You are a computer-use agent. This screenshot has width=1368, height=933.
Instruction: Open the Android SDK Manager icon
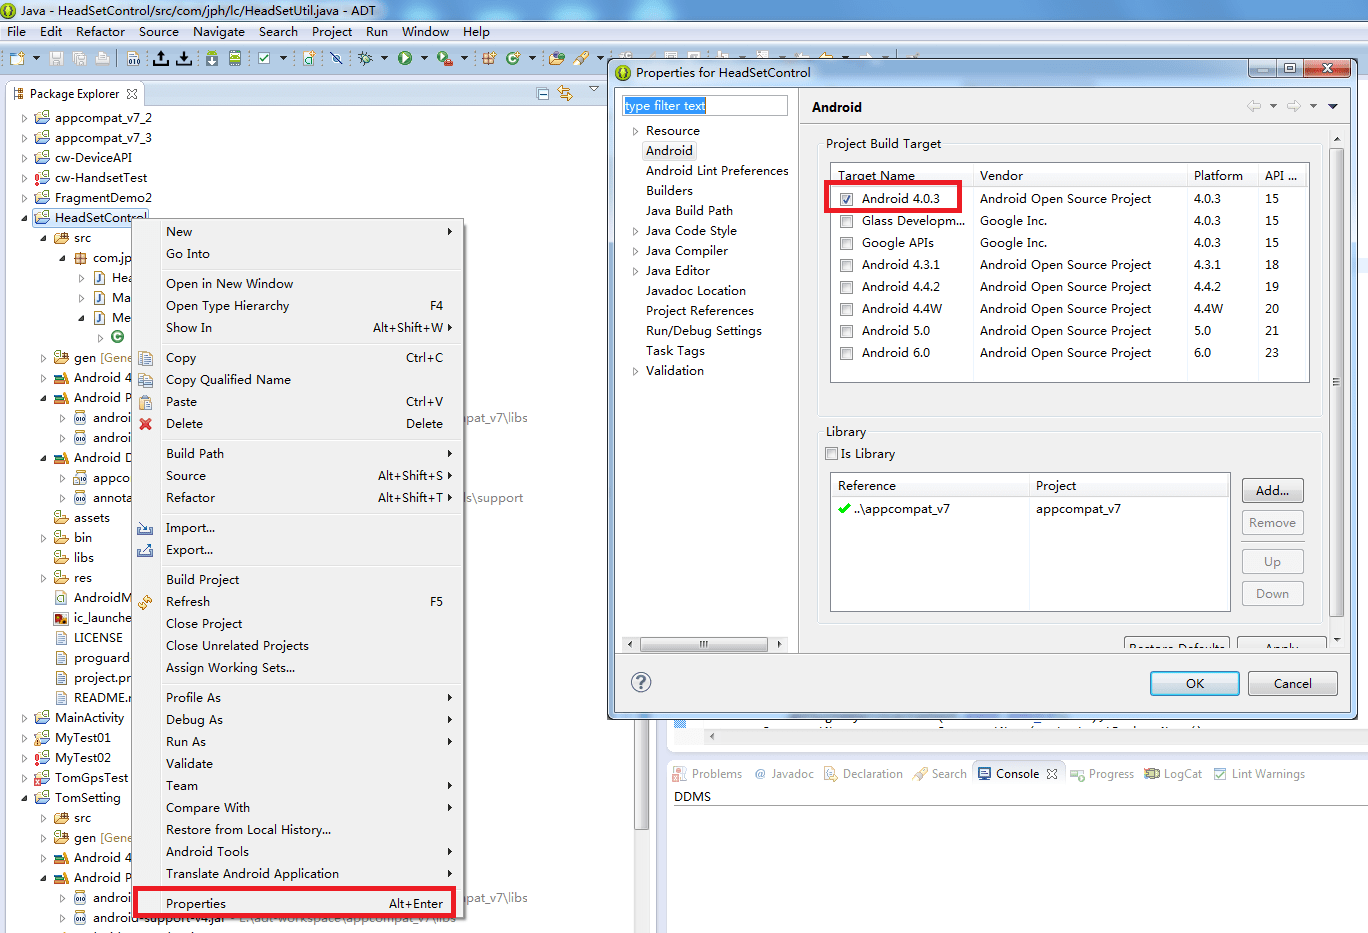212,59
